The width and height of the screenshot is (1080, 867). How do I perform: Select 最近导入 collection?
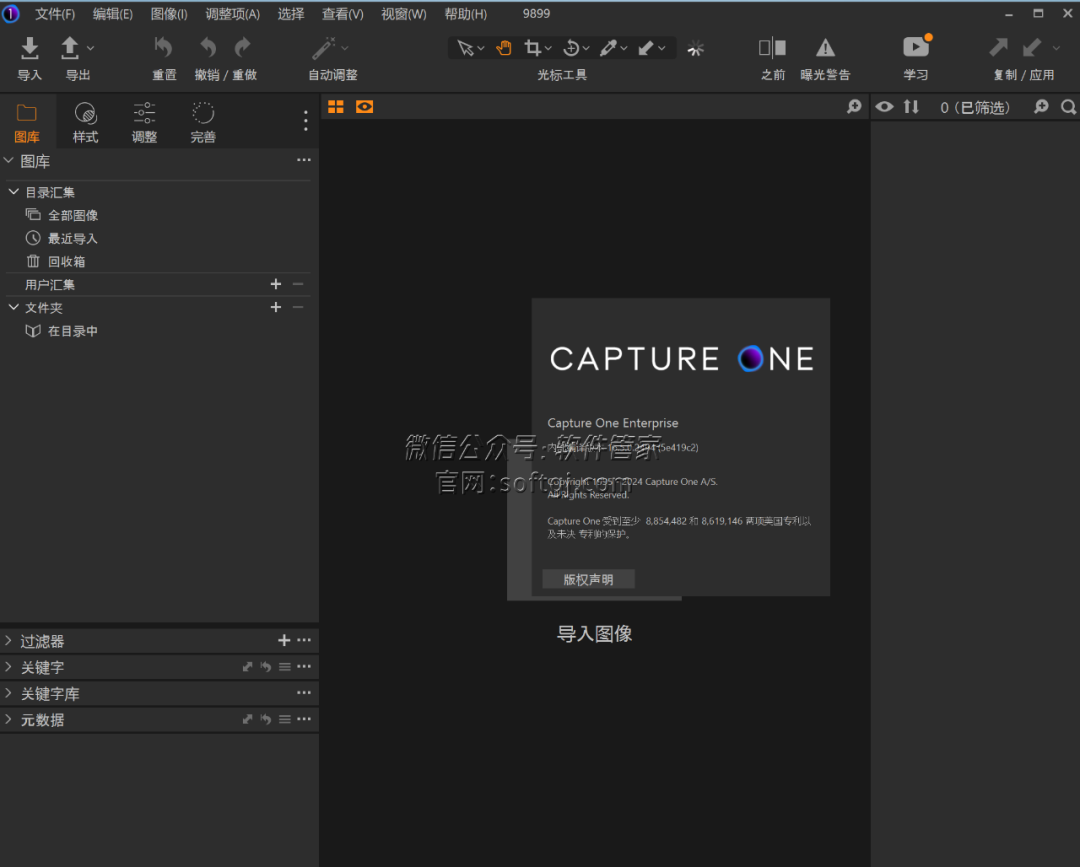[72, 239]
